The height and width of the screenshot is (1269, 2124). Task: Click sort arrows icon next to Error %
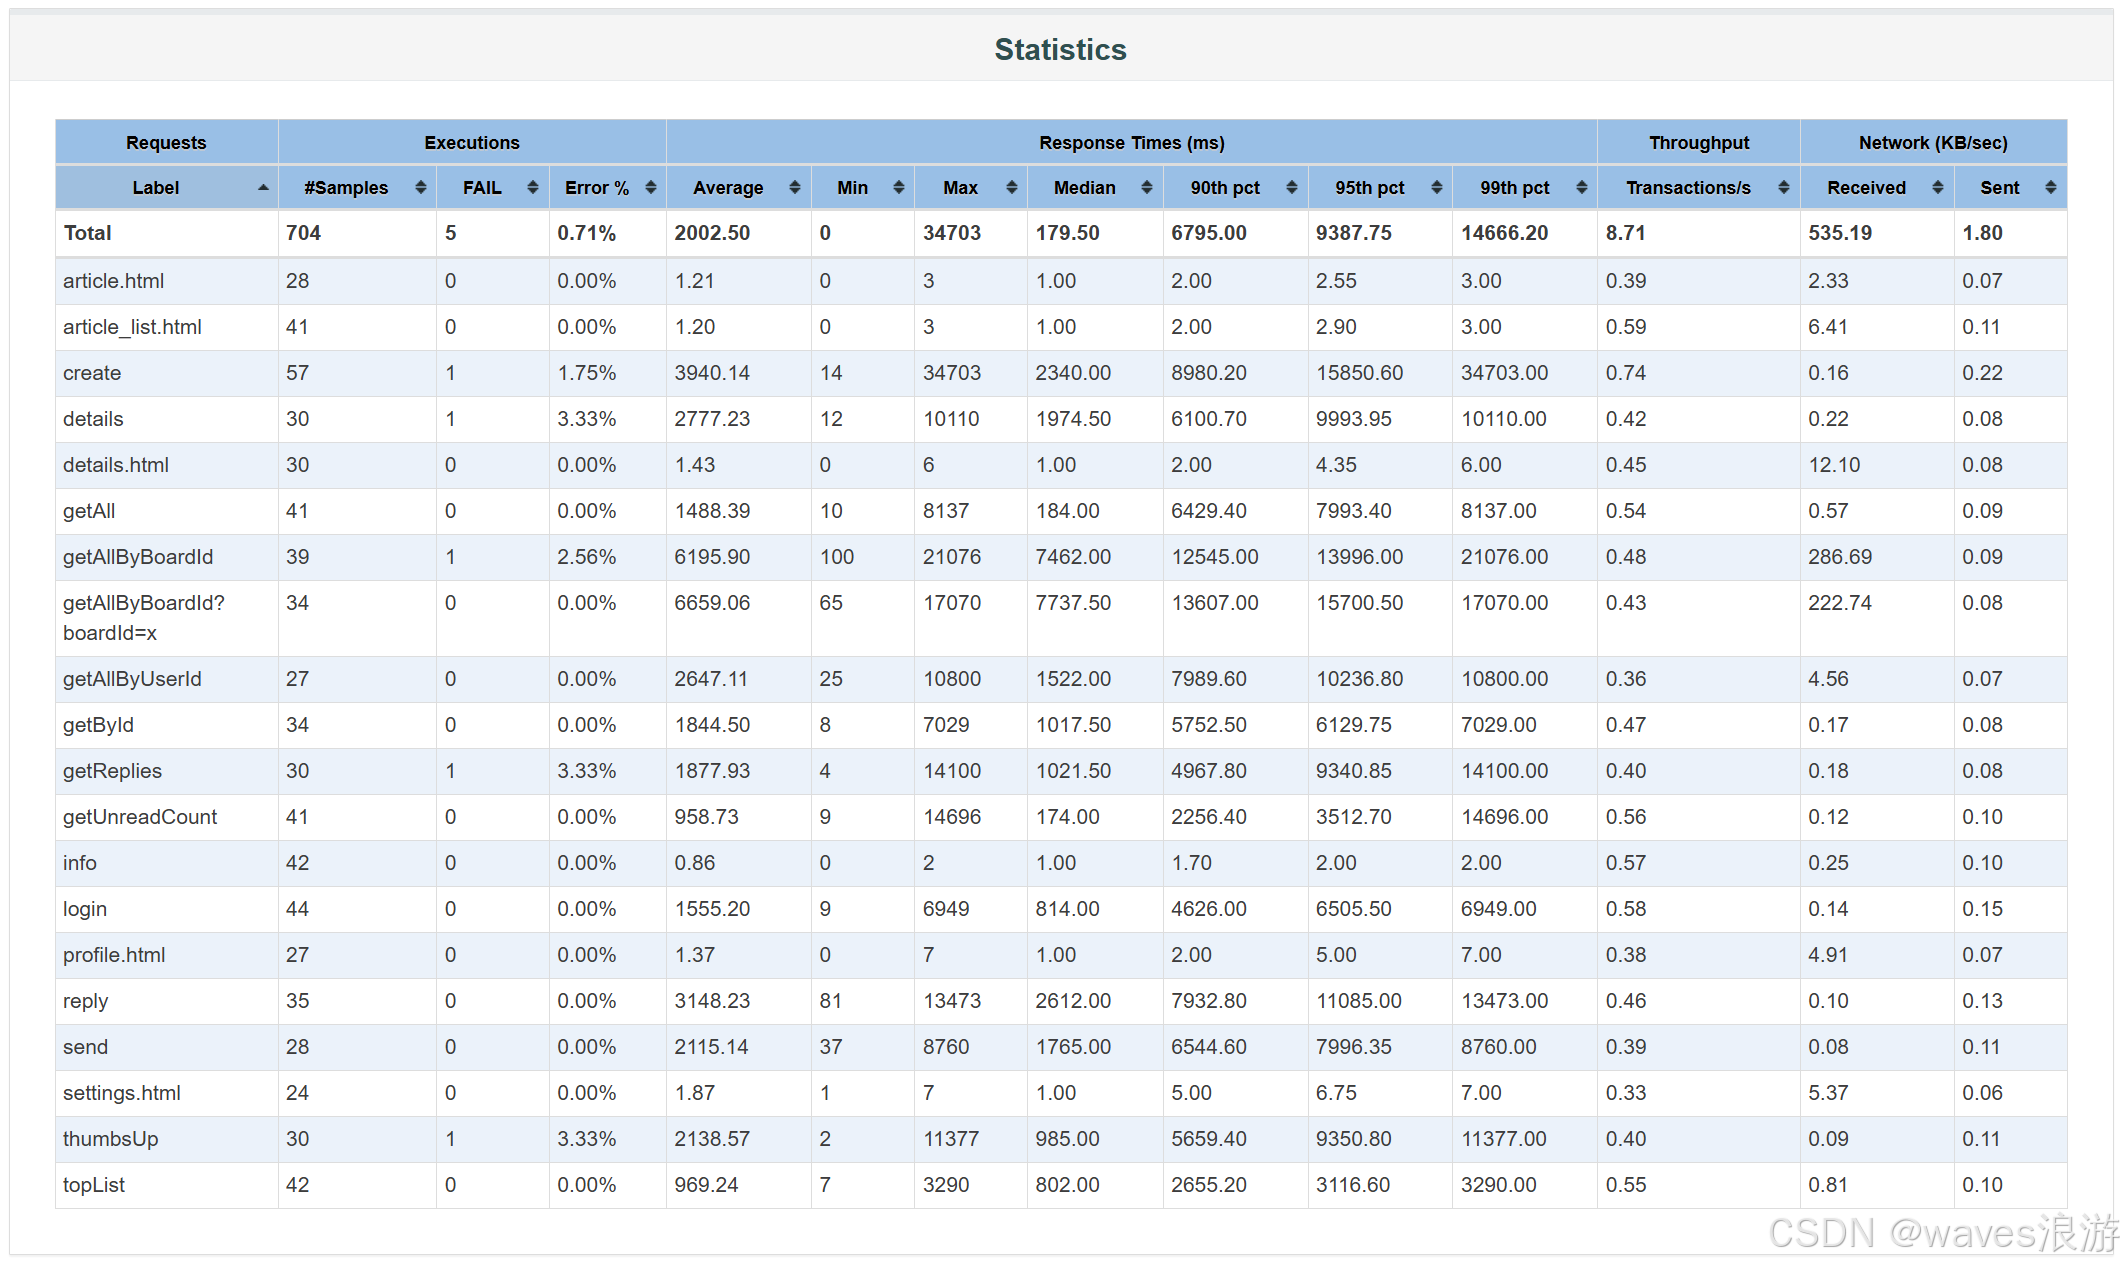pos(651,188)
